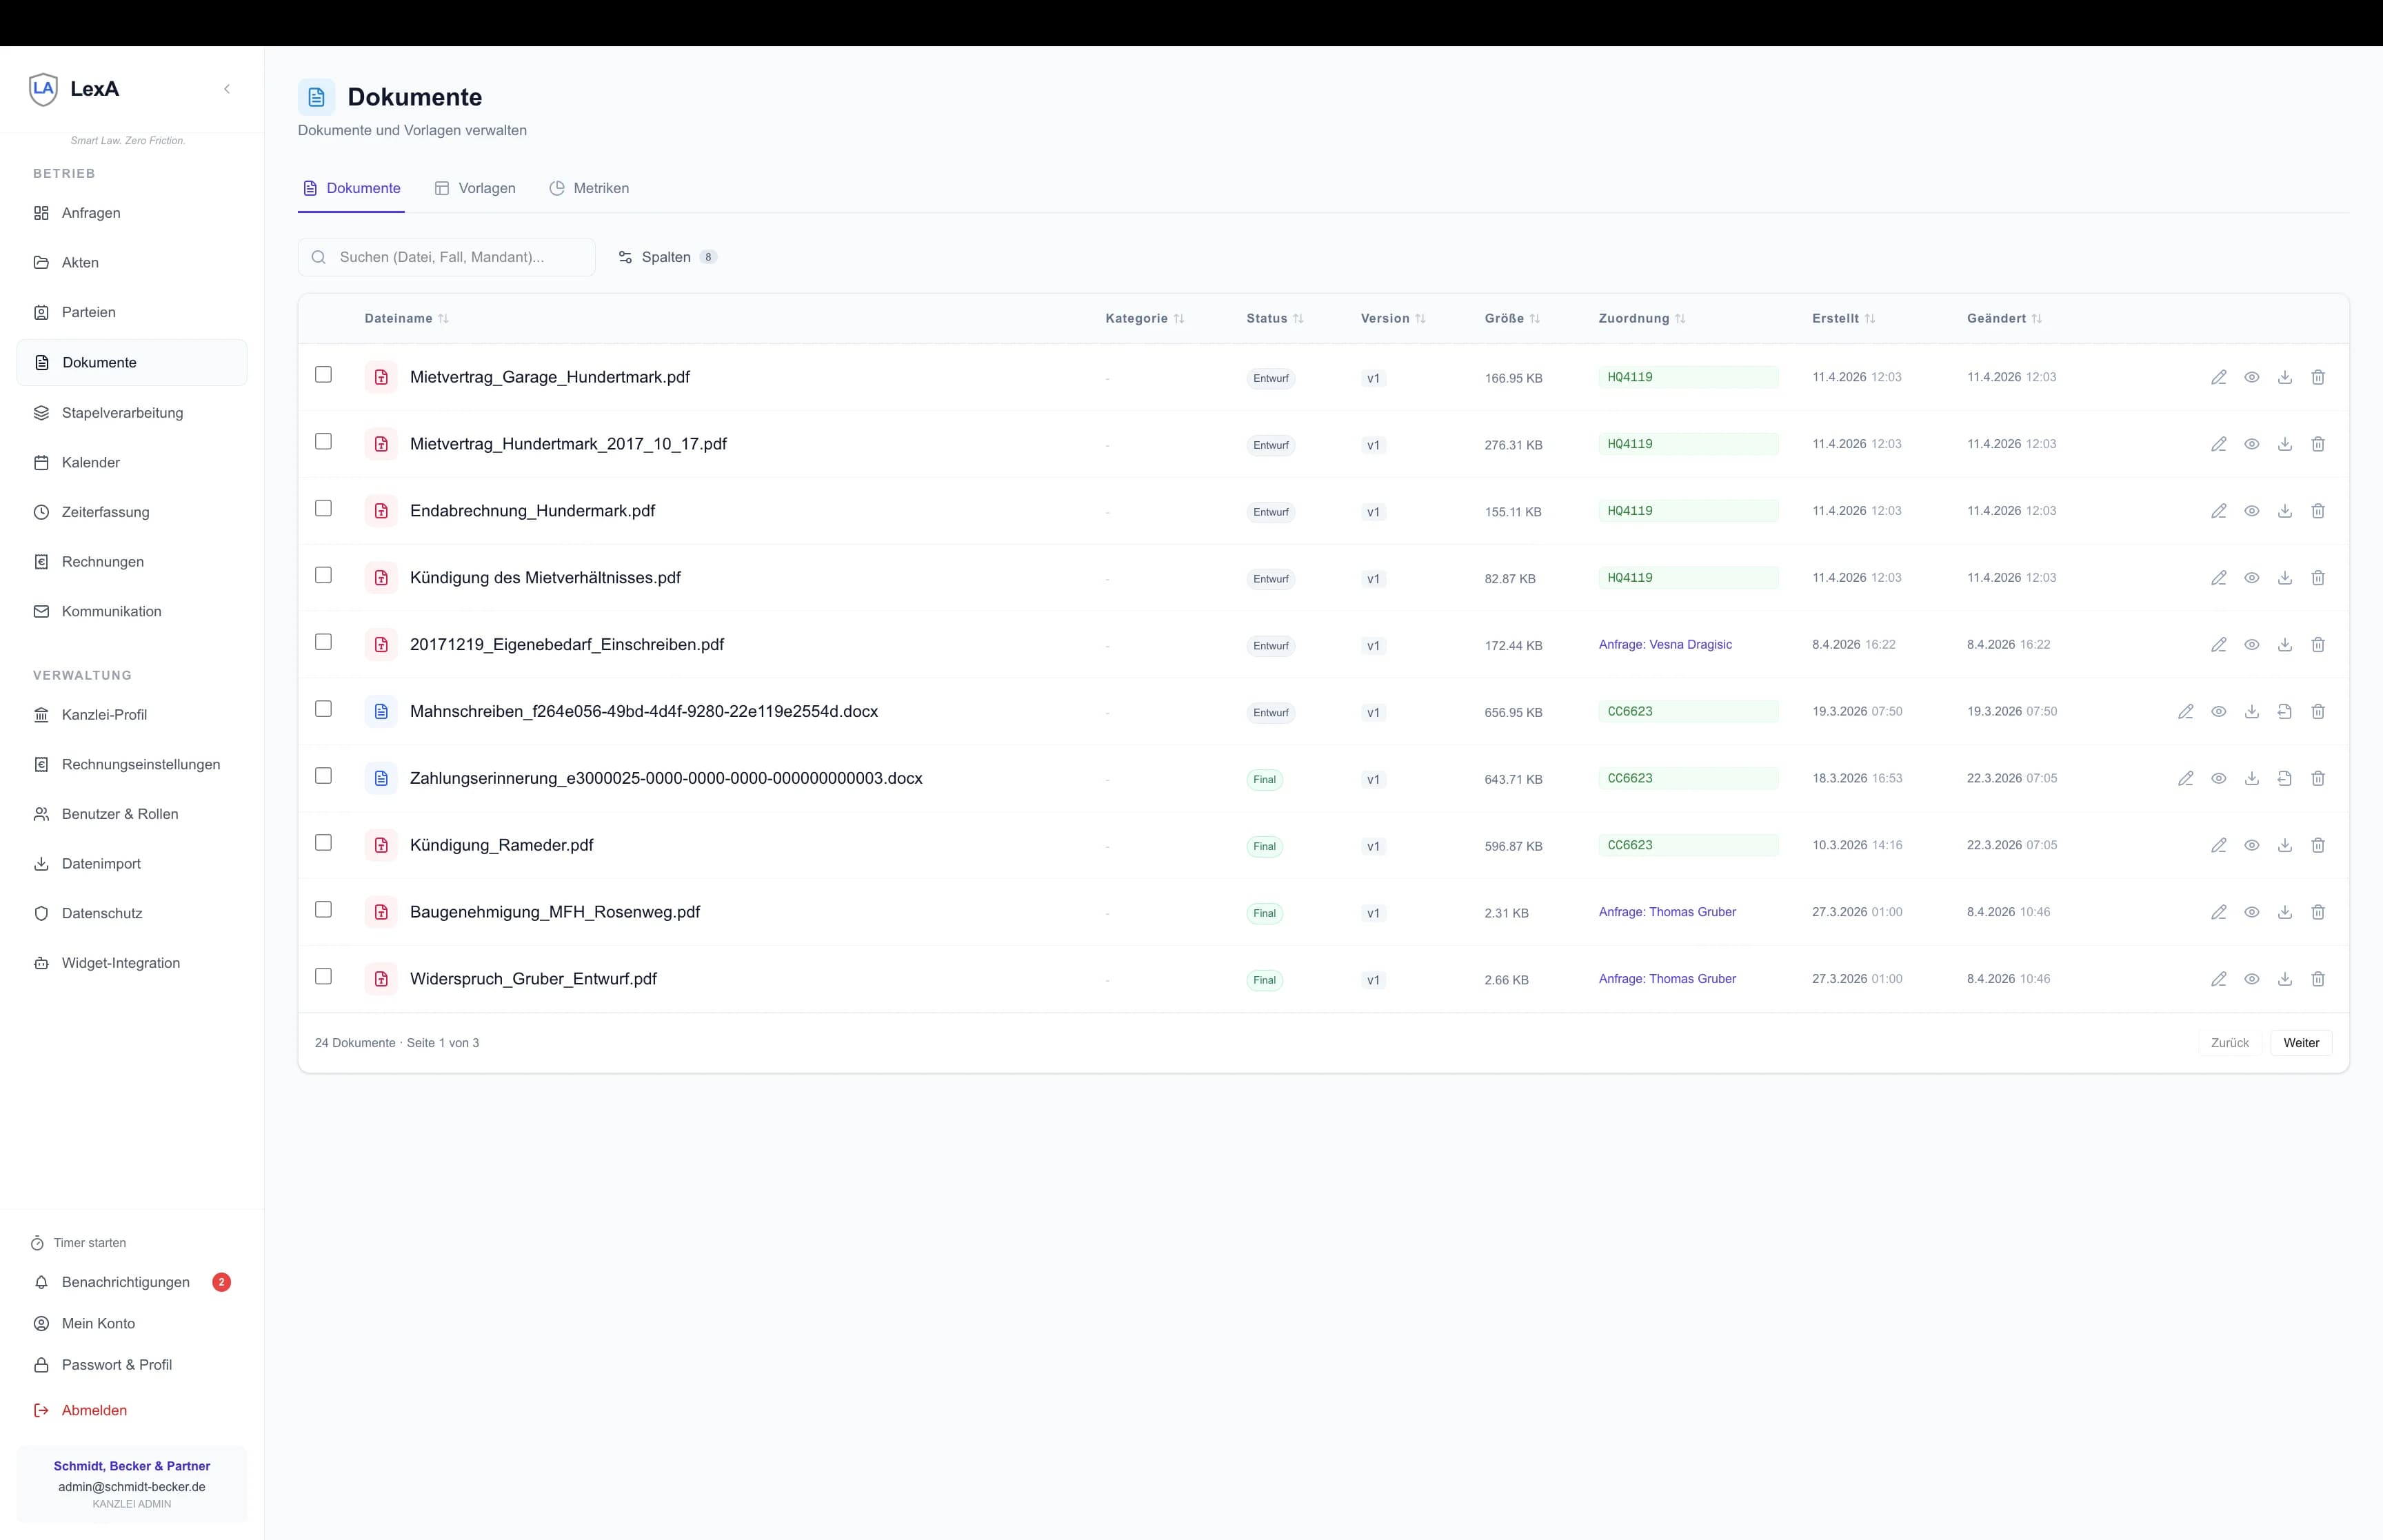Download Kündigung_Rameder.pdf via download icon
The image size is (2383, 1540).
click(x=2284, y=845)
